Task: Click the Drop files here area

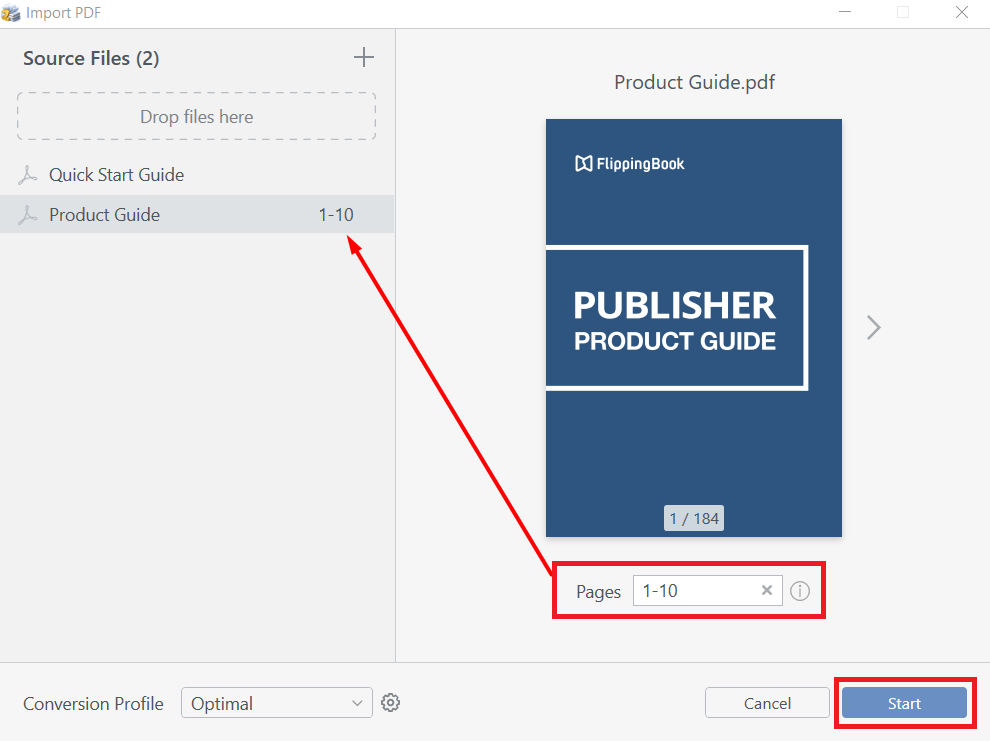Action: coord(196,117)
